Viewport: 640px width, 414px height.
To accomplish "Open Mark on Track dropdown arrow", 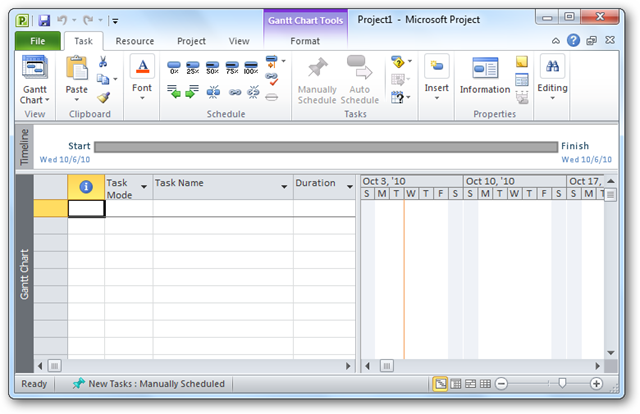I will point(284,61).
